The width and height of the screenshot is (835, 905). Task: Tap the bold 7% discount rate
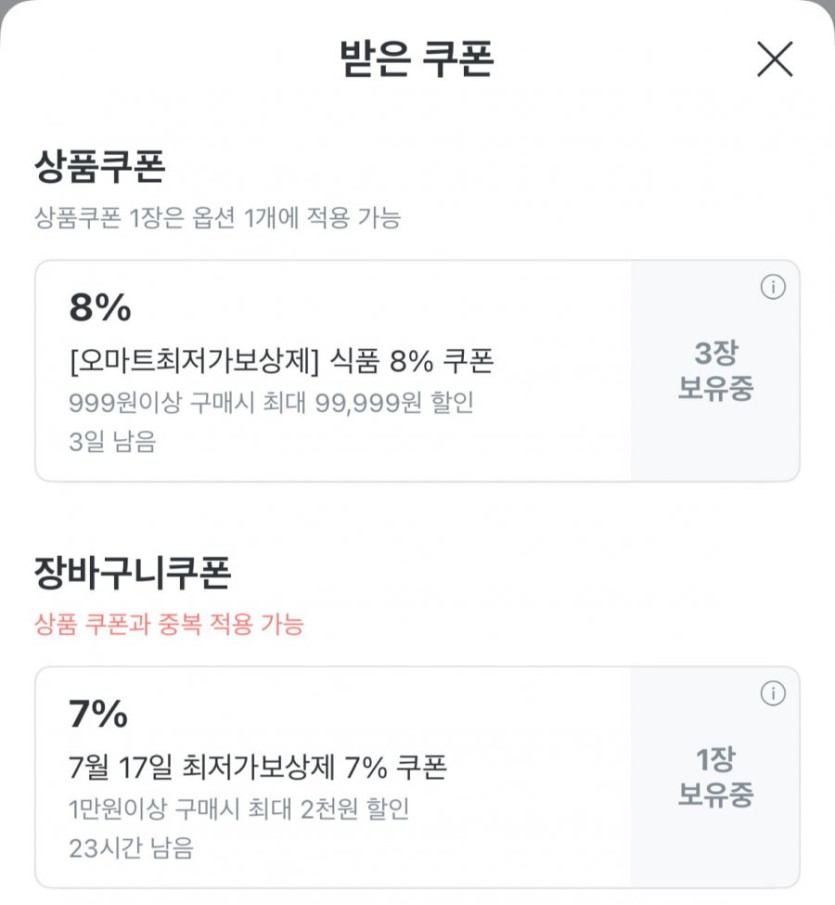pos(98,715)
